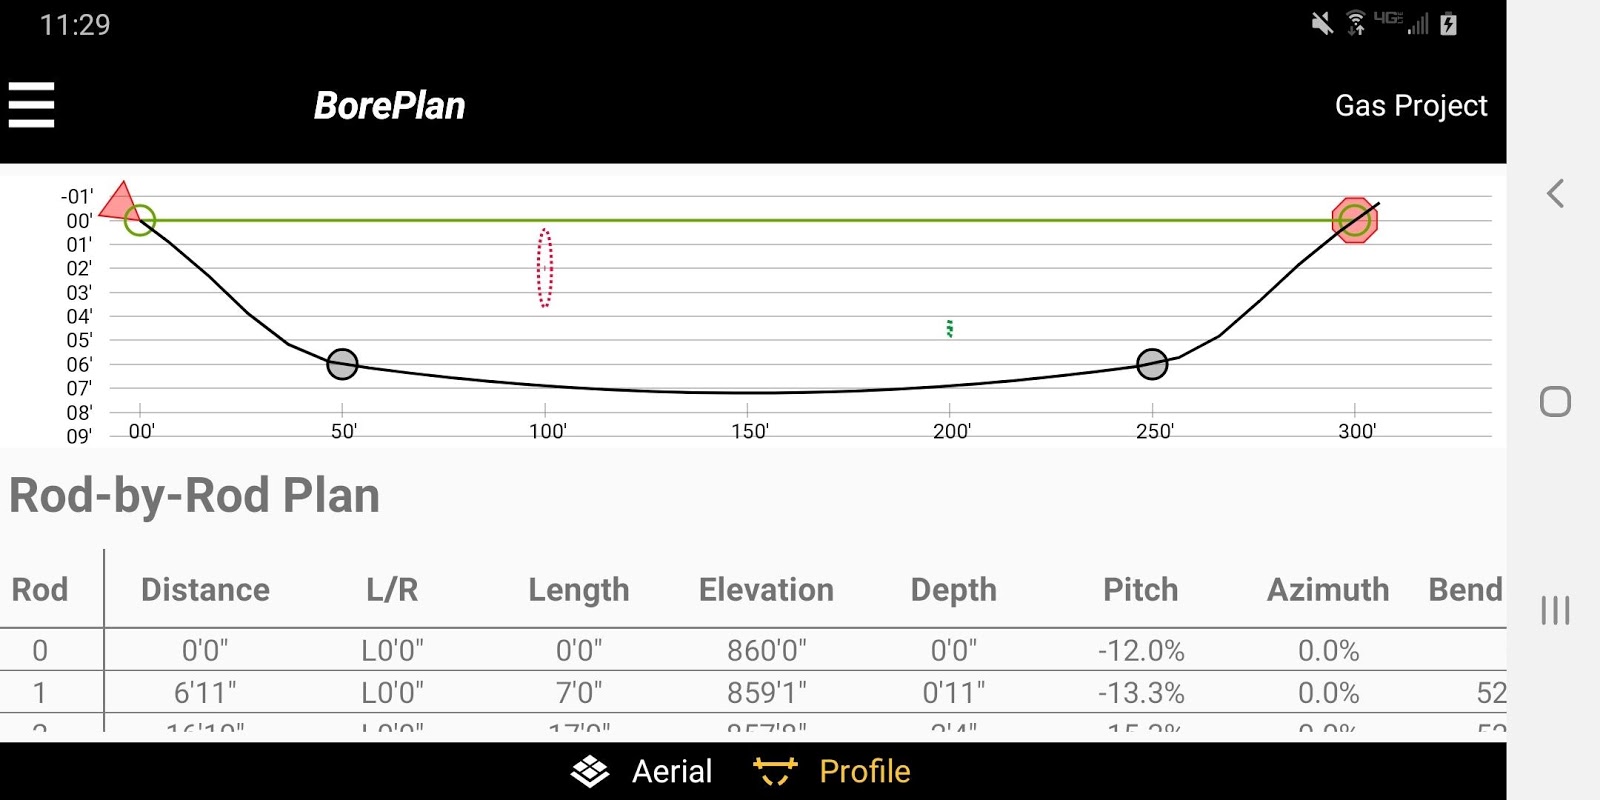This screenshot has width=1600, height=800.
Task: Select the gray waypoint near 50'
Action: (342, 364)
